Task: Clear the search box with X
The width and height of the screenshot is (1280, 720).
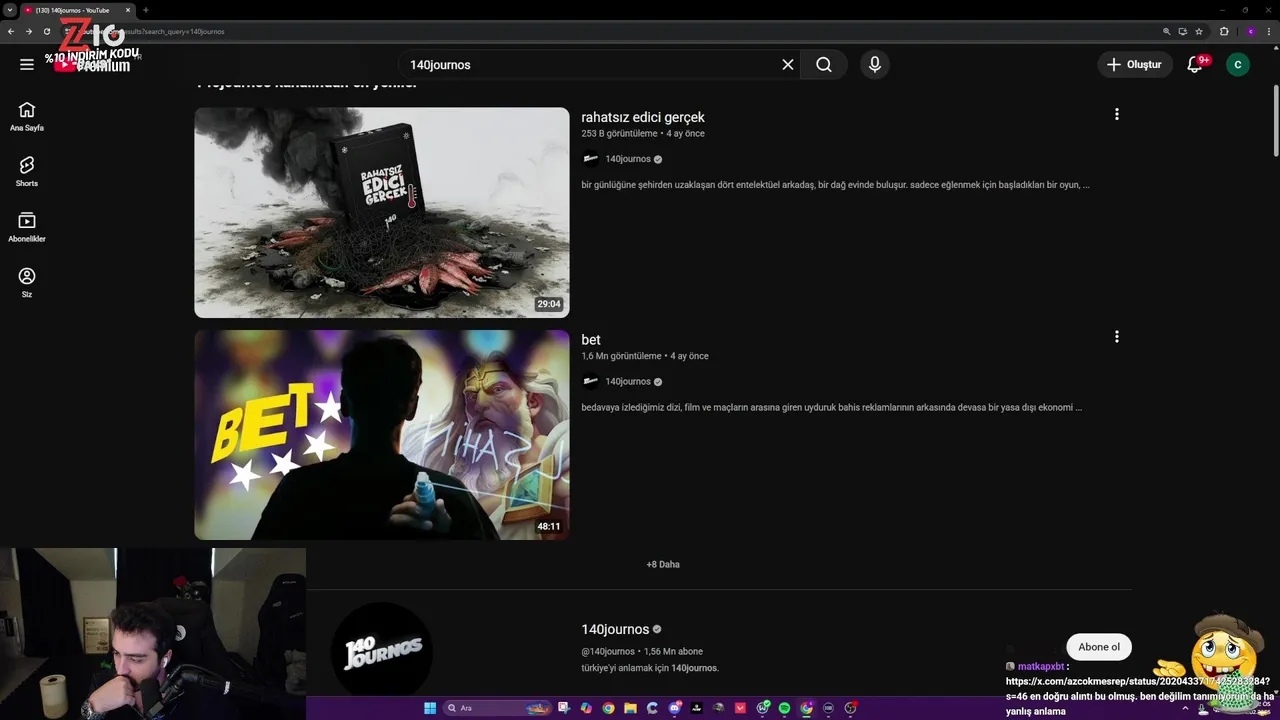Action: click(x=788, y=64)
